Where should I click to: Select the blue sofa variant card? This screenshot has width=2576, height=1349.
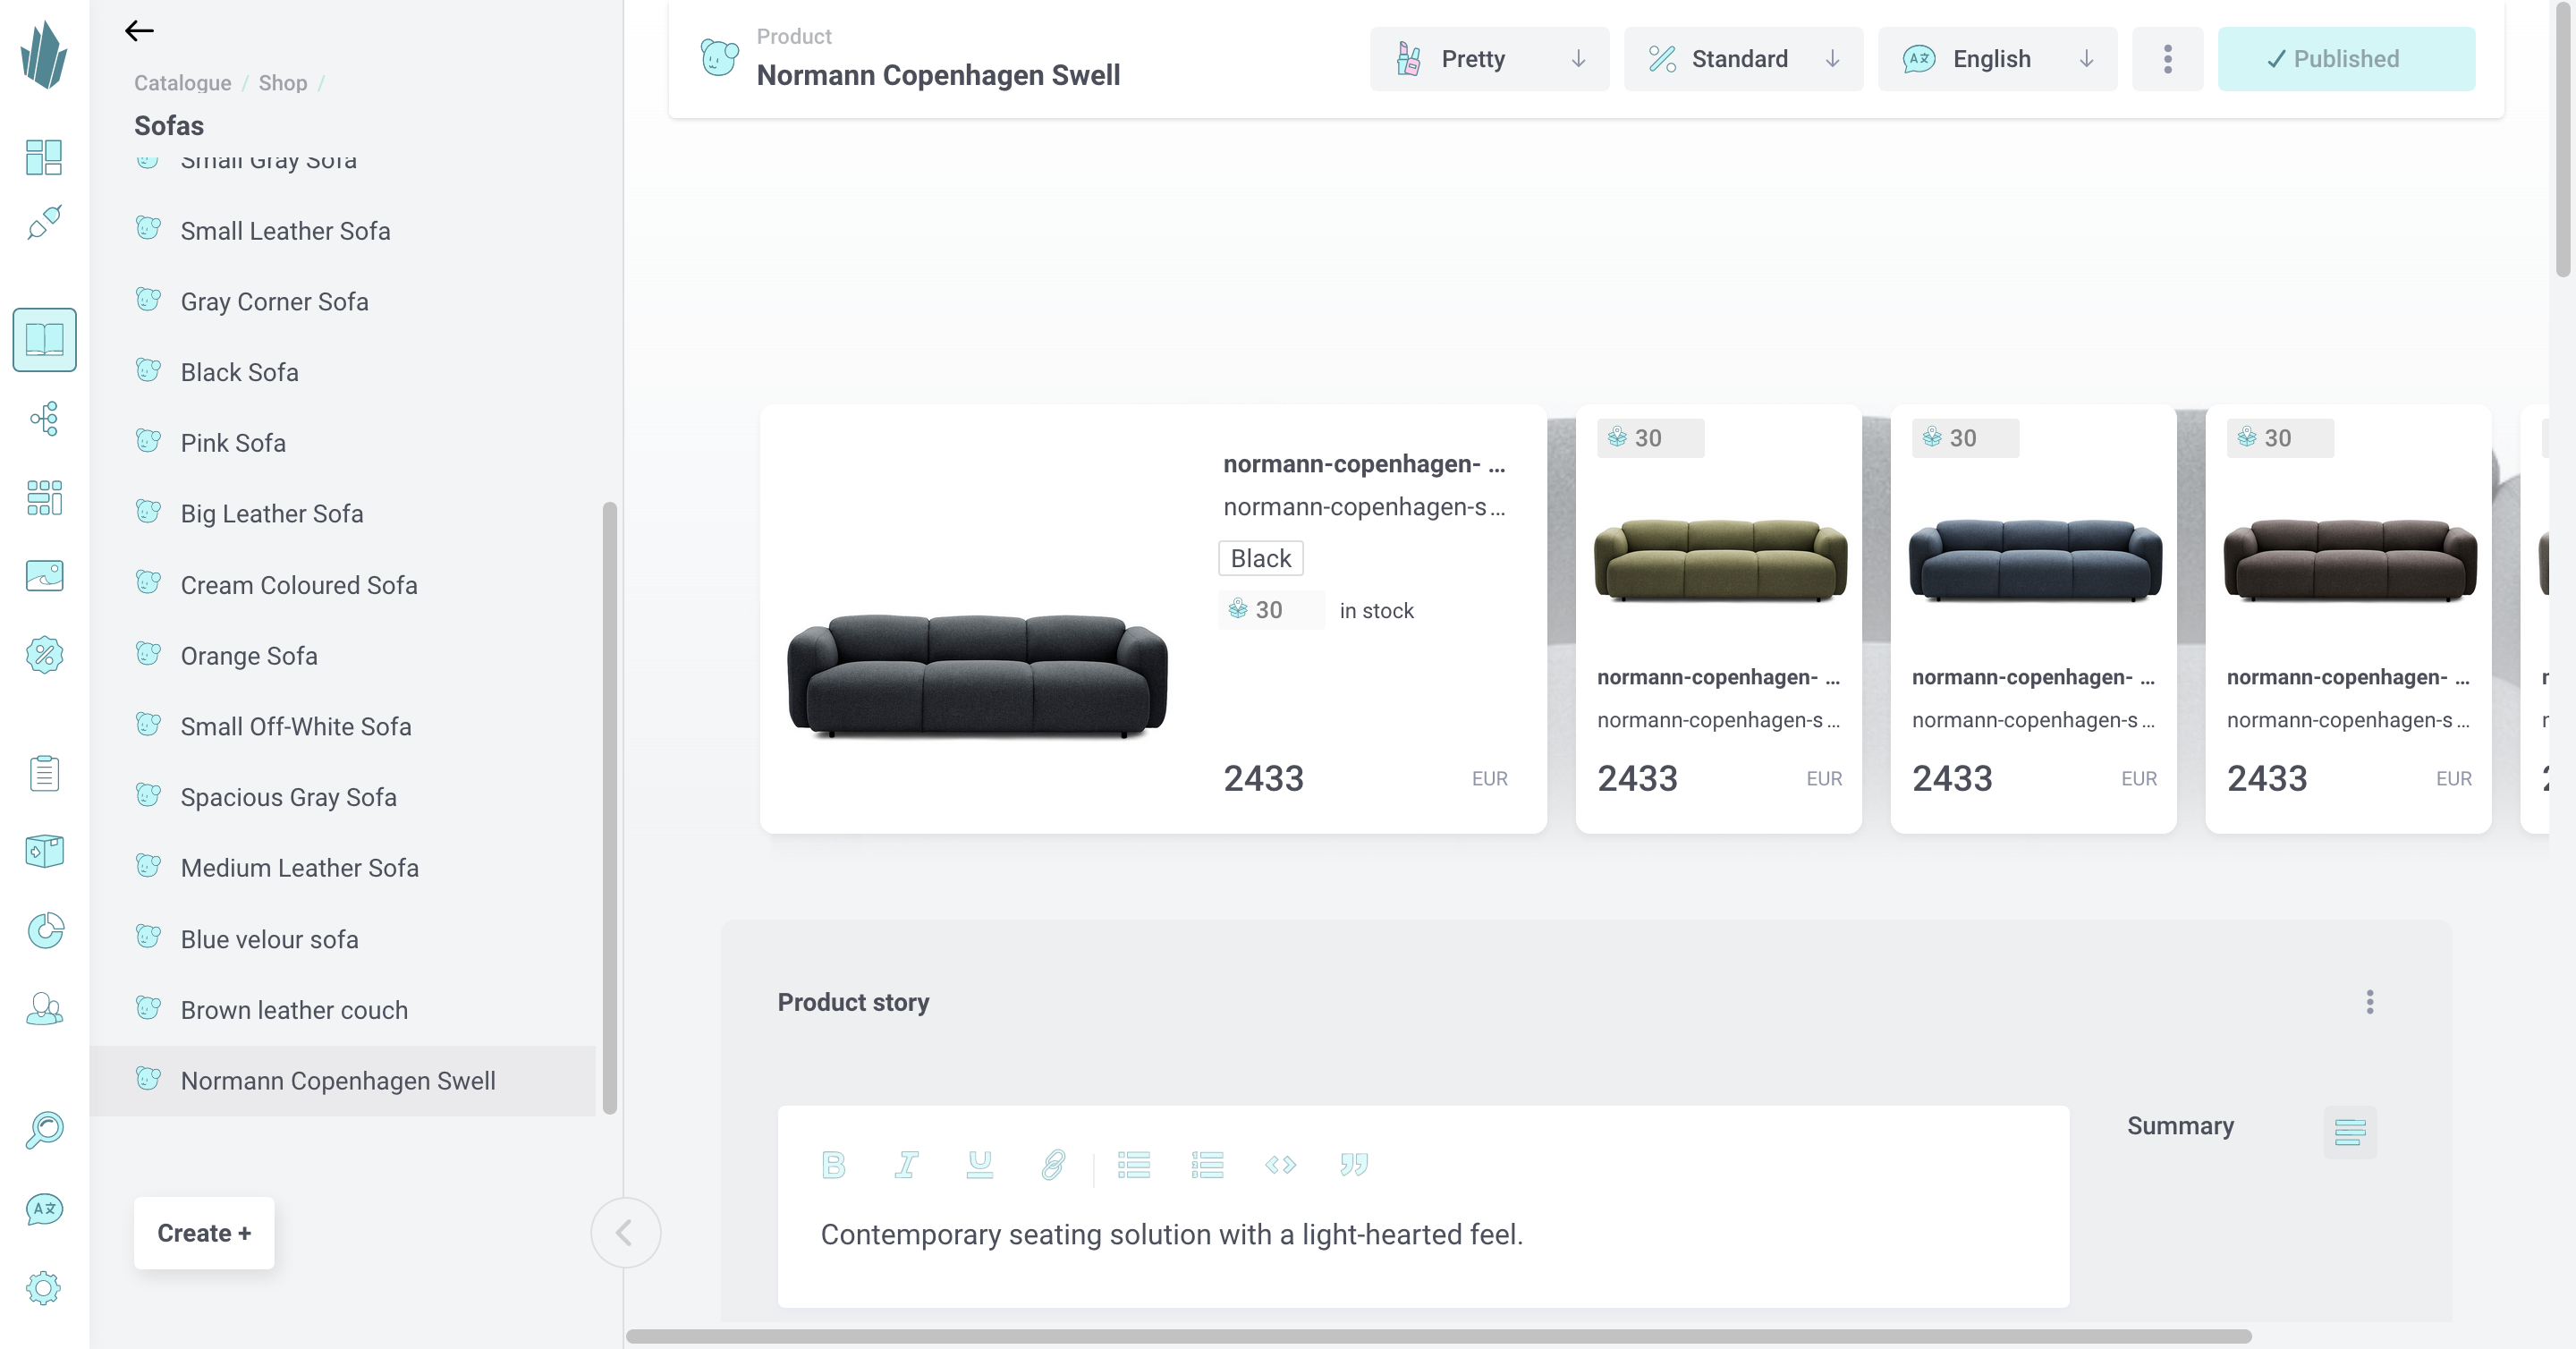(2034, 619)
